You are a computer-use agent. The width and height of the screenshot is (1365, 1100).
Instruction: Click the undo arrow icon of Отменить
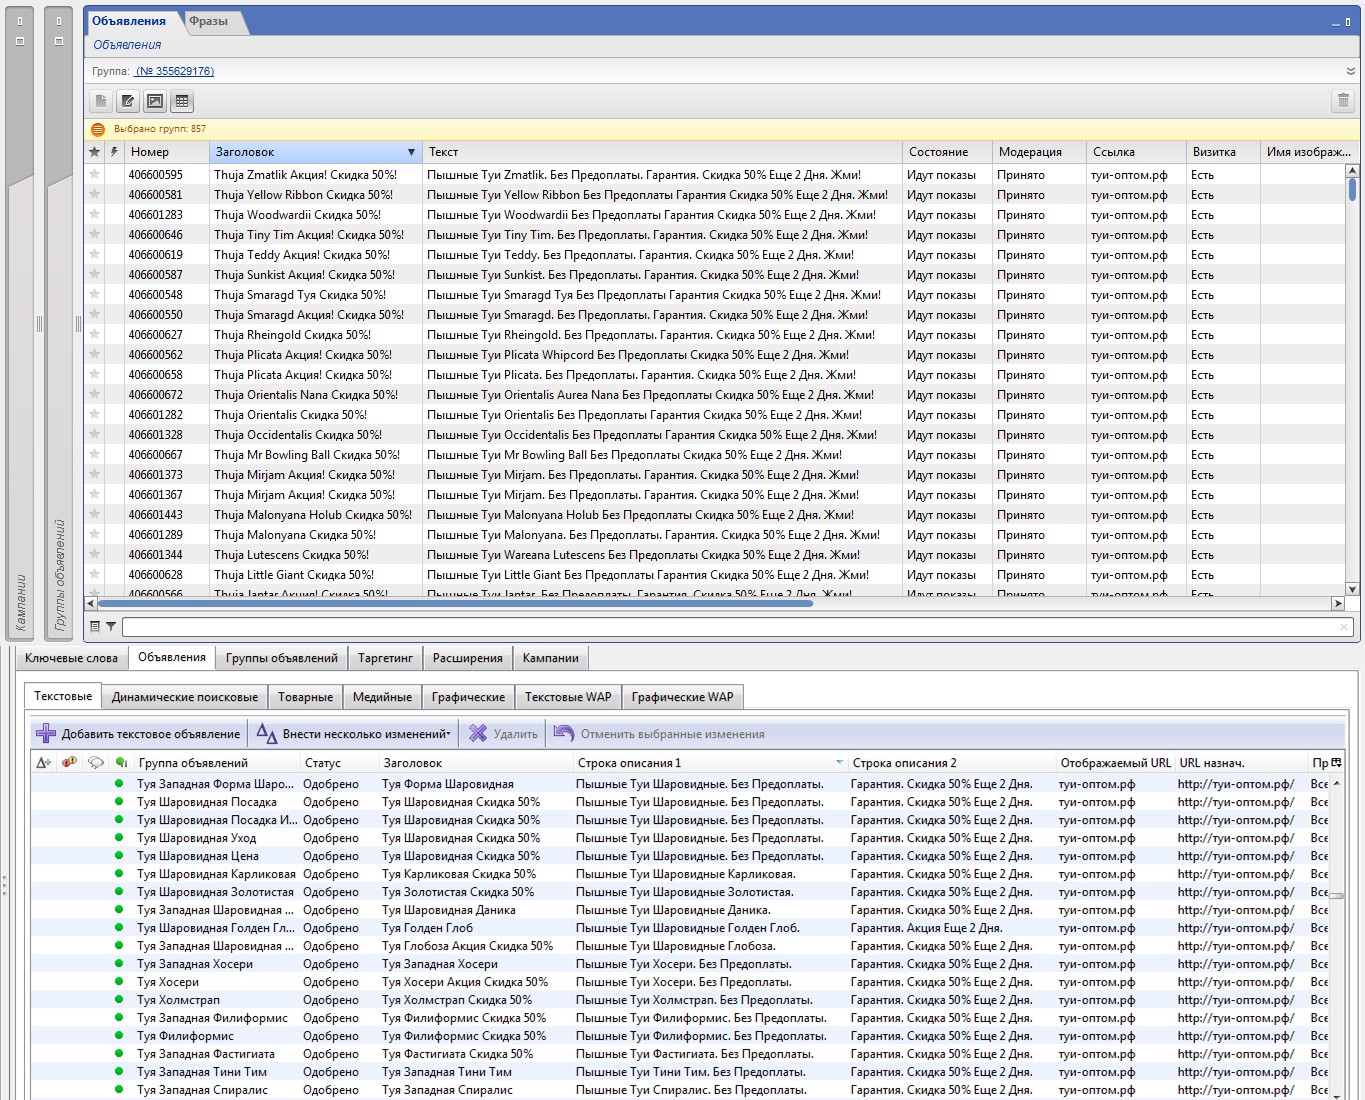click(564, 734)
